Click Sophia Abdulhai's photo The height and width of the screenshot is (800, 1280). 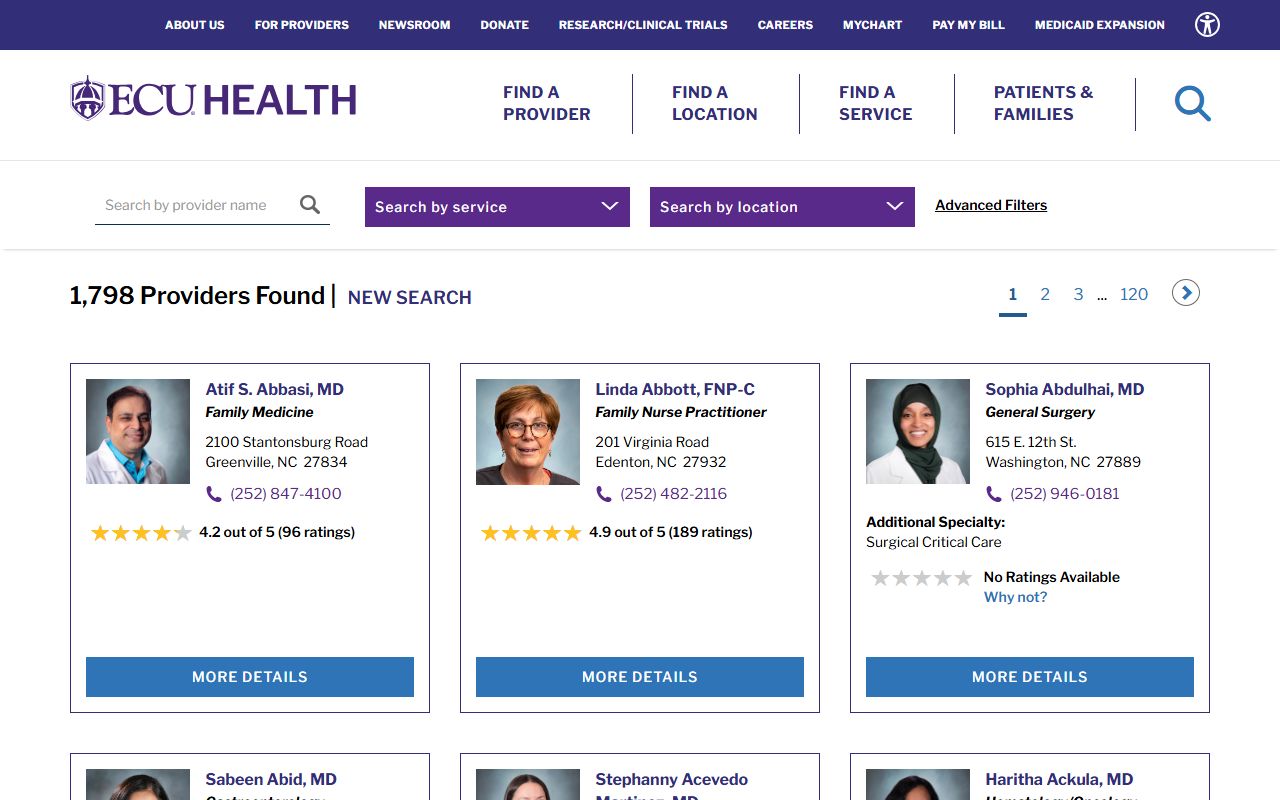(918, 432)
